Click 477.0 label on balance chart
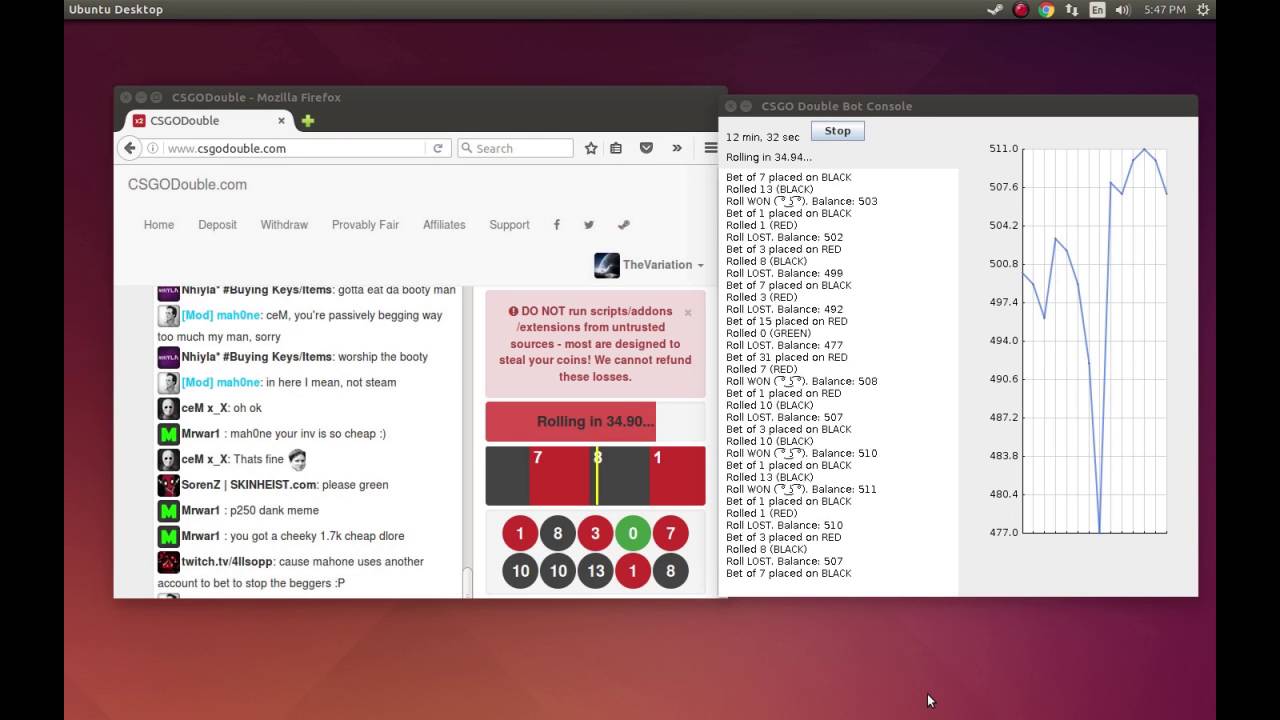The image size is (1280, 720). coord(1003,533)
